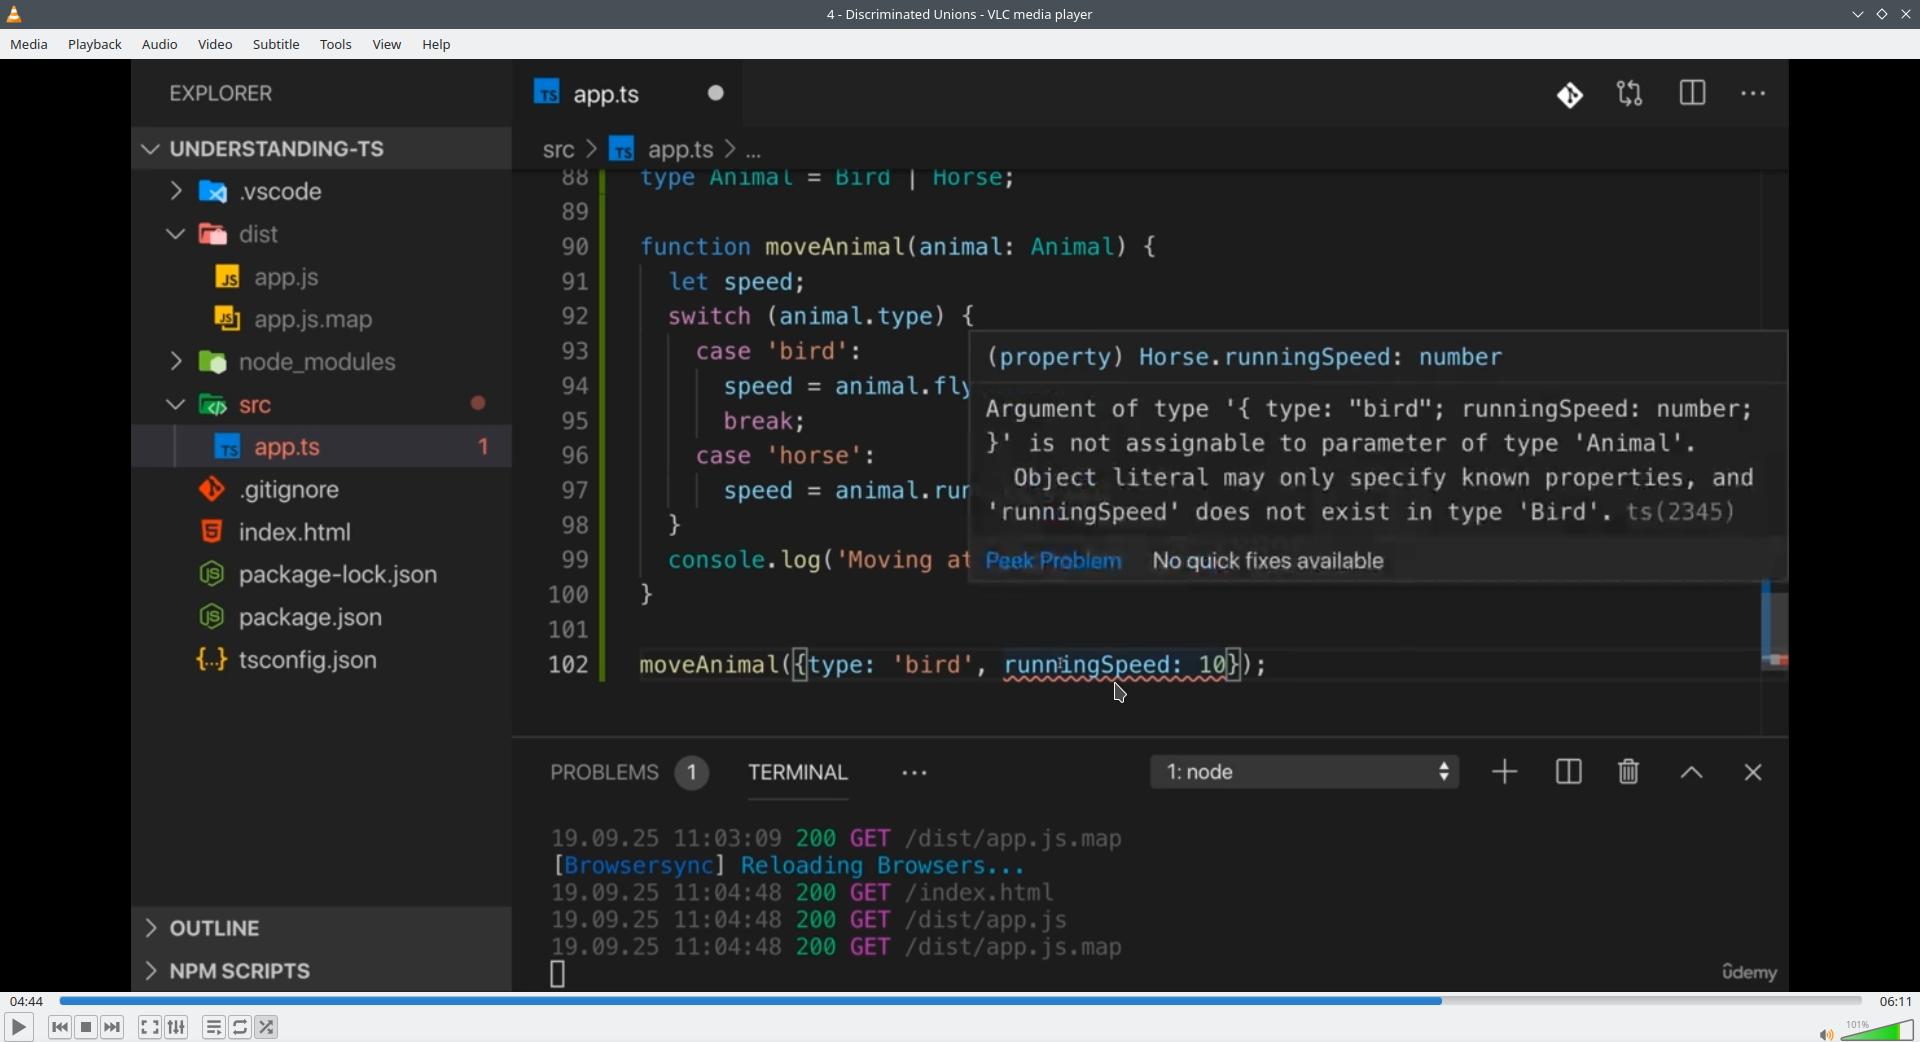Image resolution: width=1920 pixels, height=1042 pixels.
Task: Show the playlist panel
Action: [213, 1027]
